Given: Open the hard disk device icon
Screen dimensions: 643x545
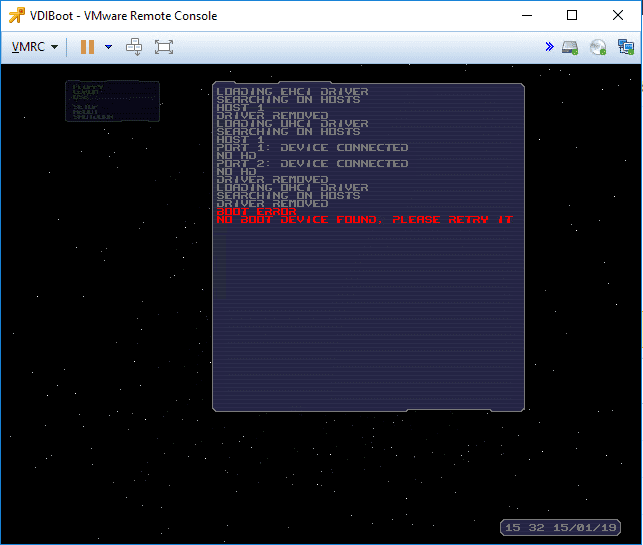Looking at the screenshot, I should pyautogui.click(x=570, y=47).
